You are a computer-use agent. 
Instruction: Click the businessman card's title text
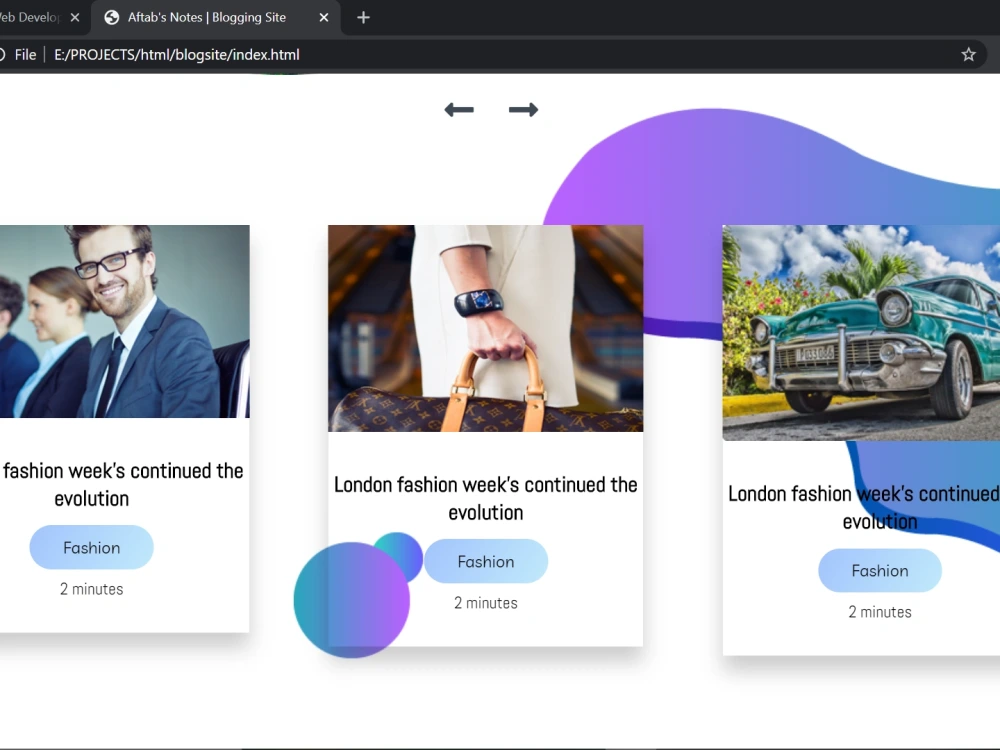coord(122,484)
